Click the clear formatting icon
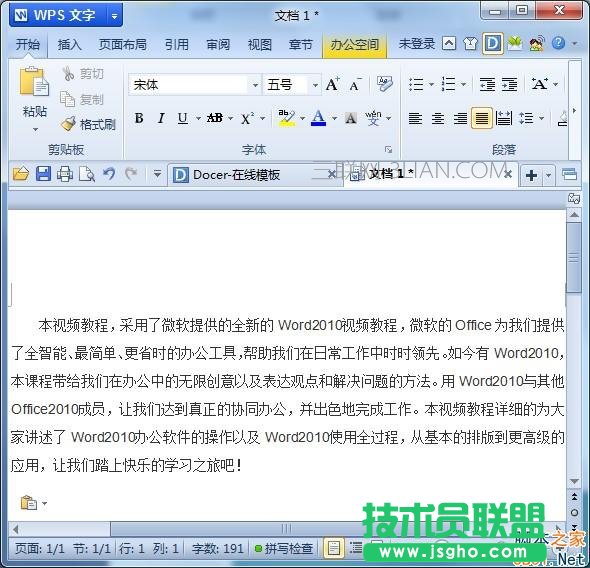The height and width of the screenshot is (568, 590). click(384, 84)
